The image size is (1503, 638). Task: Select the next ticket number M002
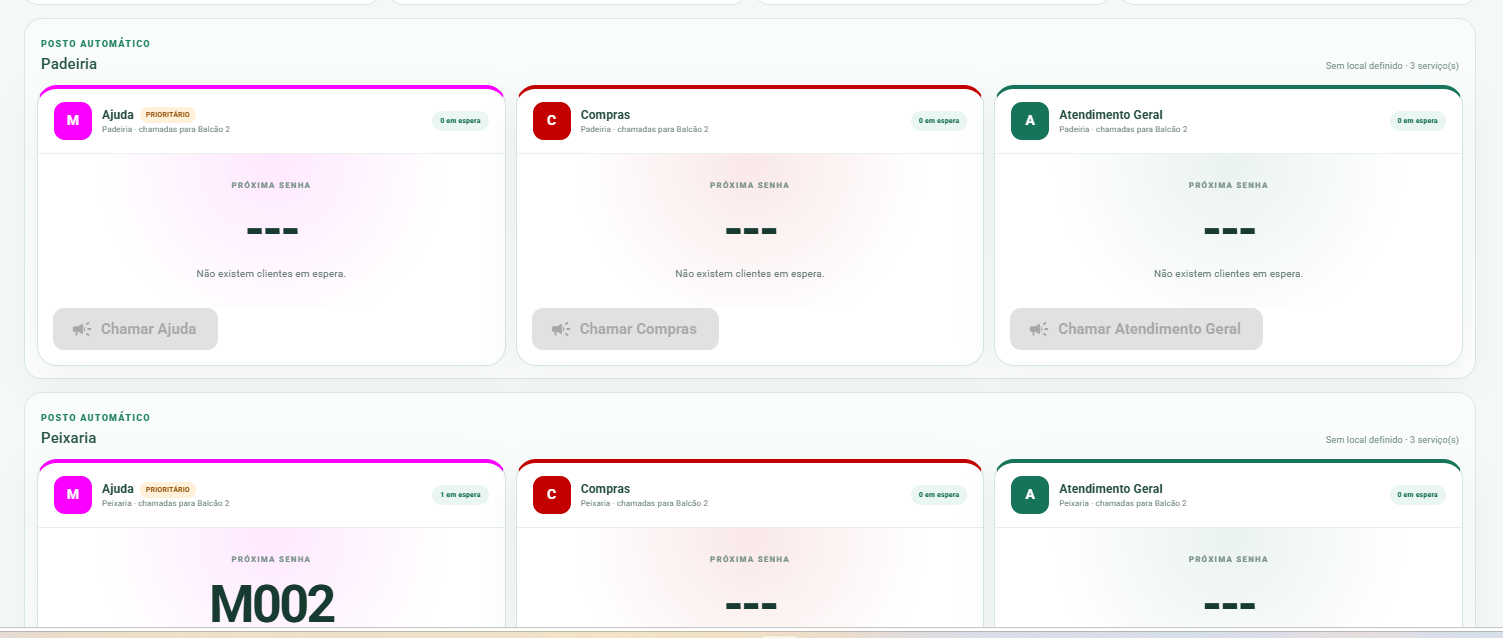(x=272, y=605)
